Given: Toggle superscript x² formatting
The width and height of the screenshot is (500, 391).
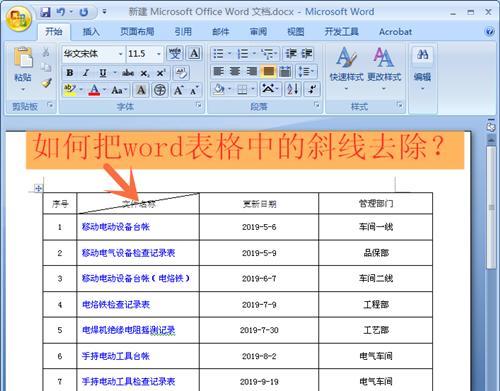Looking at the screenshot, I should coord(161,73).
